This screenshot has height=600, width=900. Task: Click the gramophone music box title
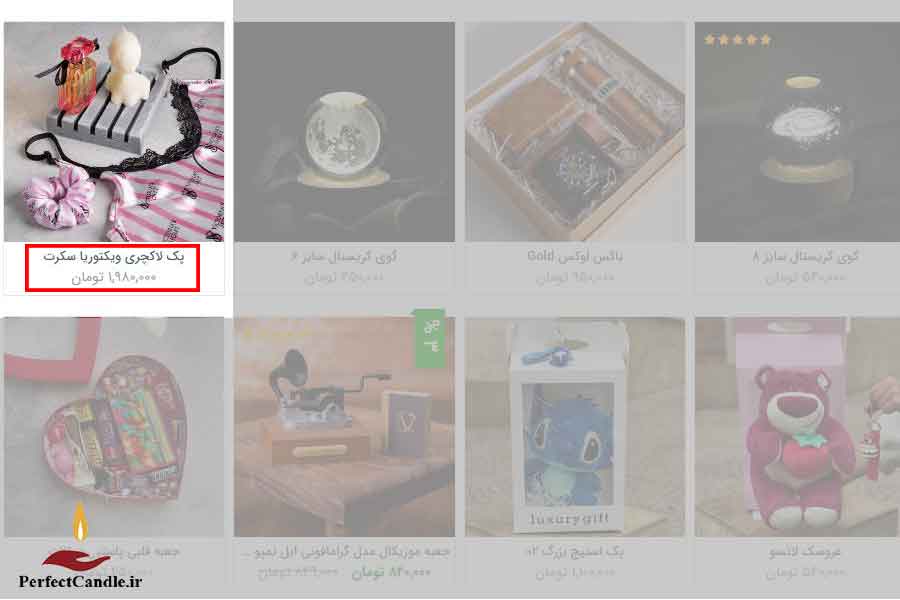click(344, 552)
